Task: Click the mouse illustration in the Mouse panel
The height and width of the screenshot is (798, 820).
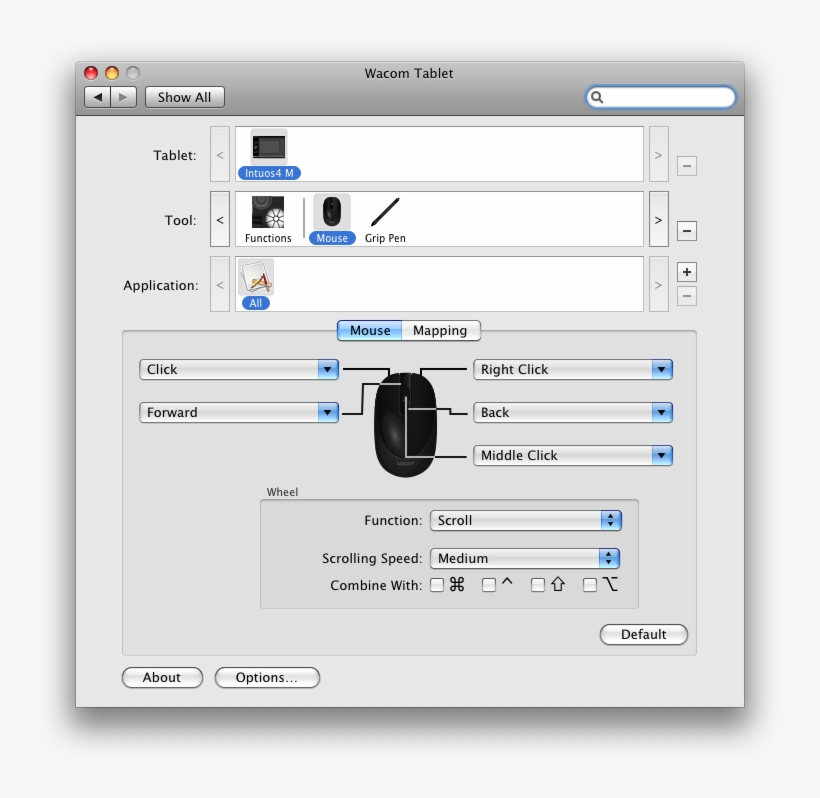Action: point(405,424)
